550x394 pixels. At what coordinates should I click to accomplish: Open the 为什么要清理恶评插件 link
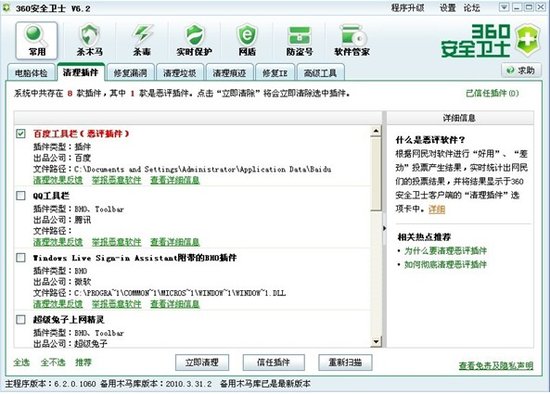445,251
